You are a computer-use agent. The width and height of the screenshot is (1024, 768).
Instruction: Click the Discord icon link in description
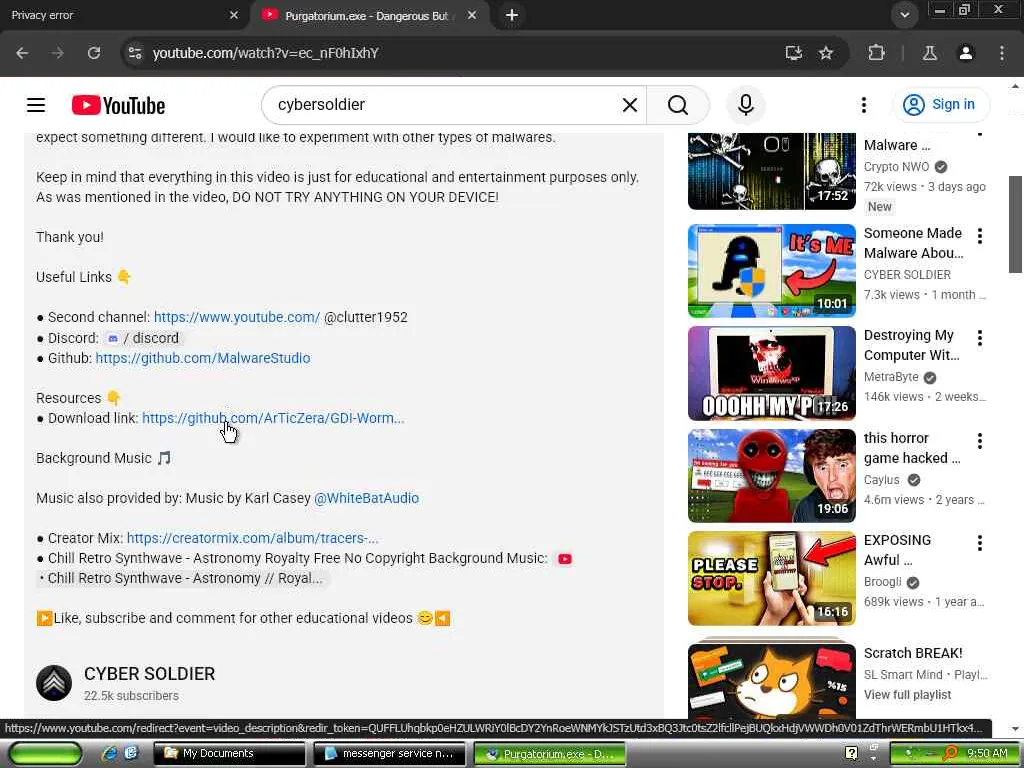click(x=112, y=338)
